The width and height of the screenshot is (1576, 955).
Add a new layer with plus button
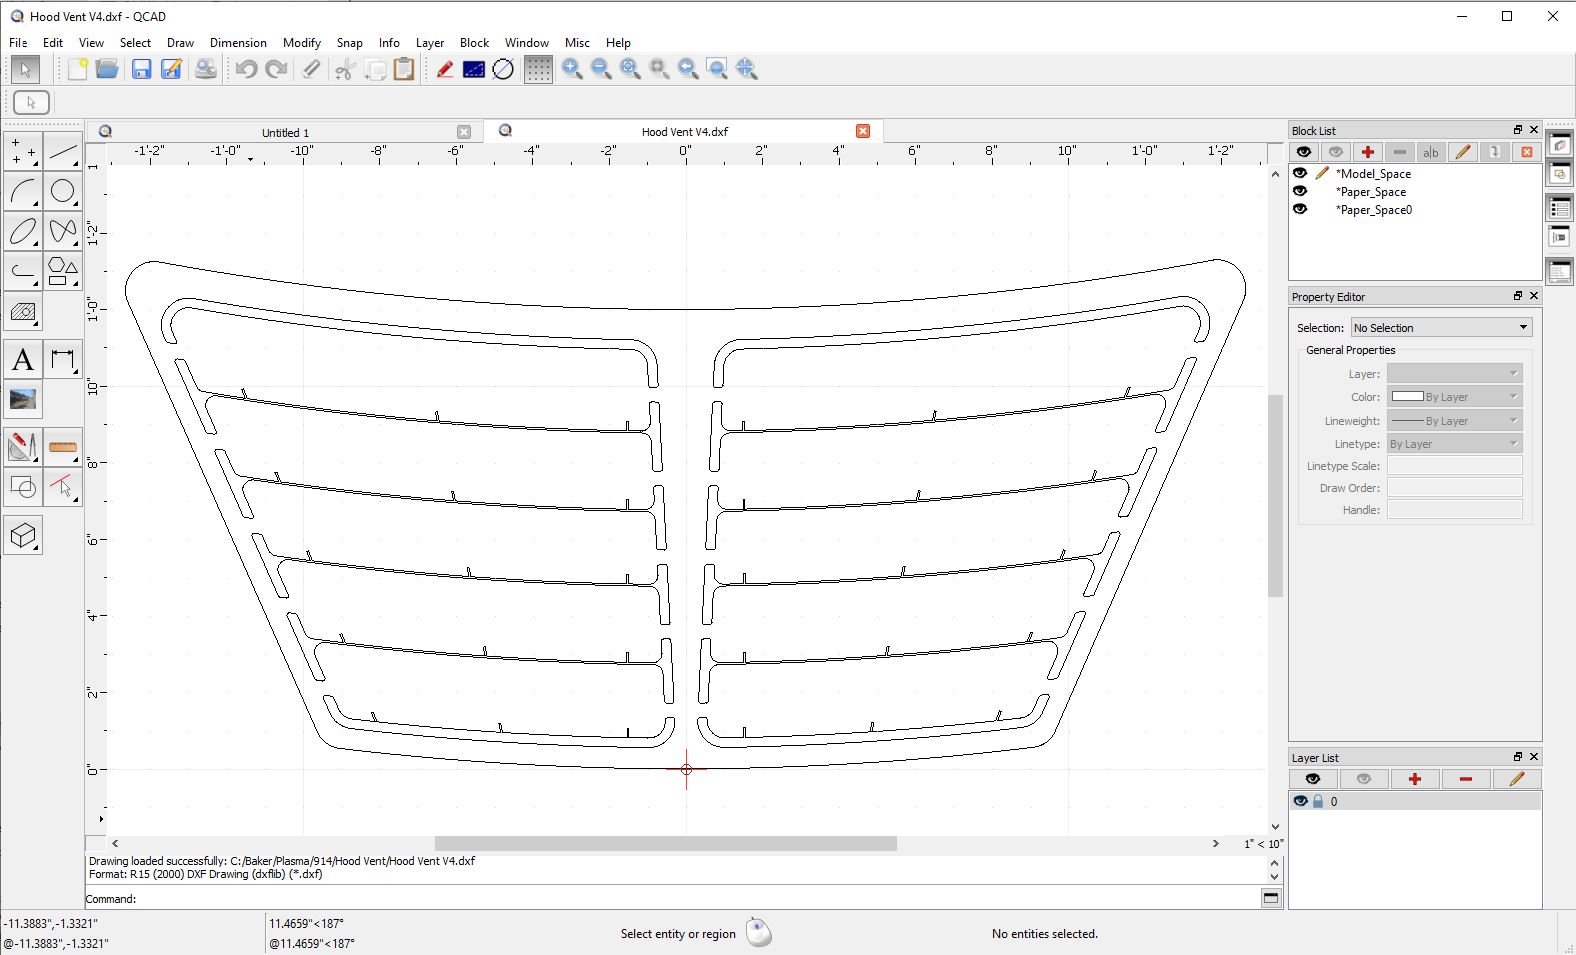1414,779
